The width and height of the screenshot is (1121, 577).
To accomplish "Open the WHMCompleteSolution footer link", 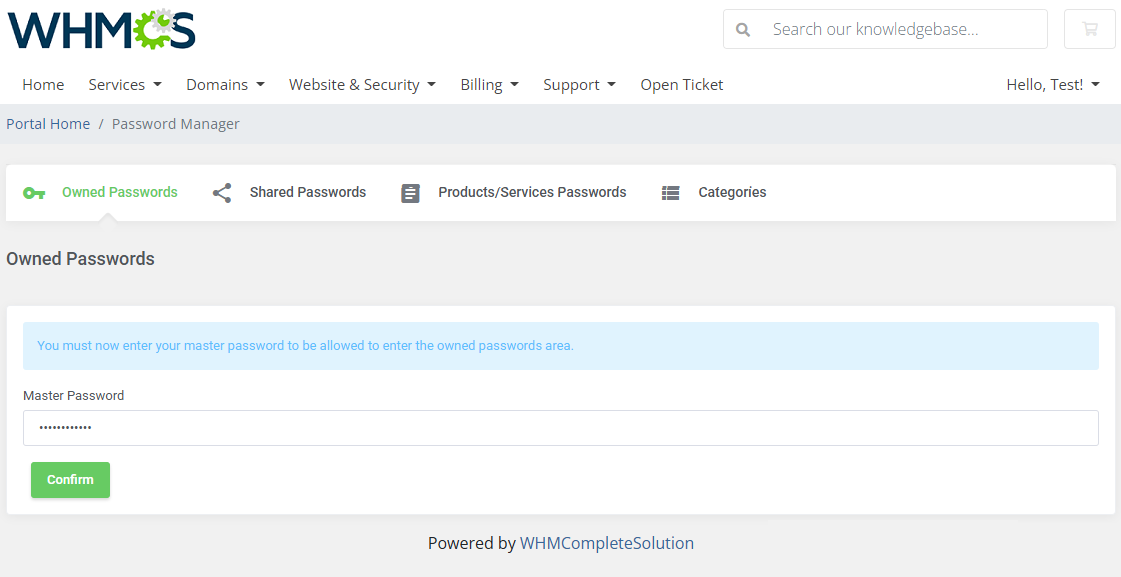I will 606,543.
